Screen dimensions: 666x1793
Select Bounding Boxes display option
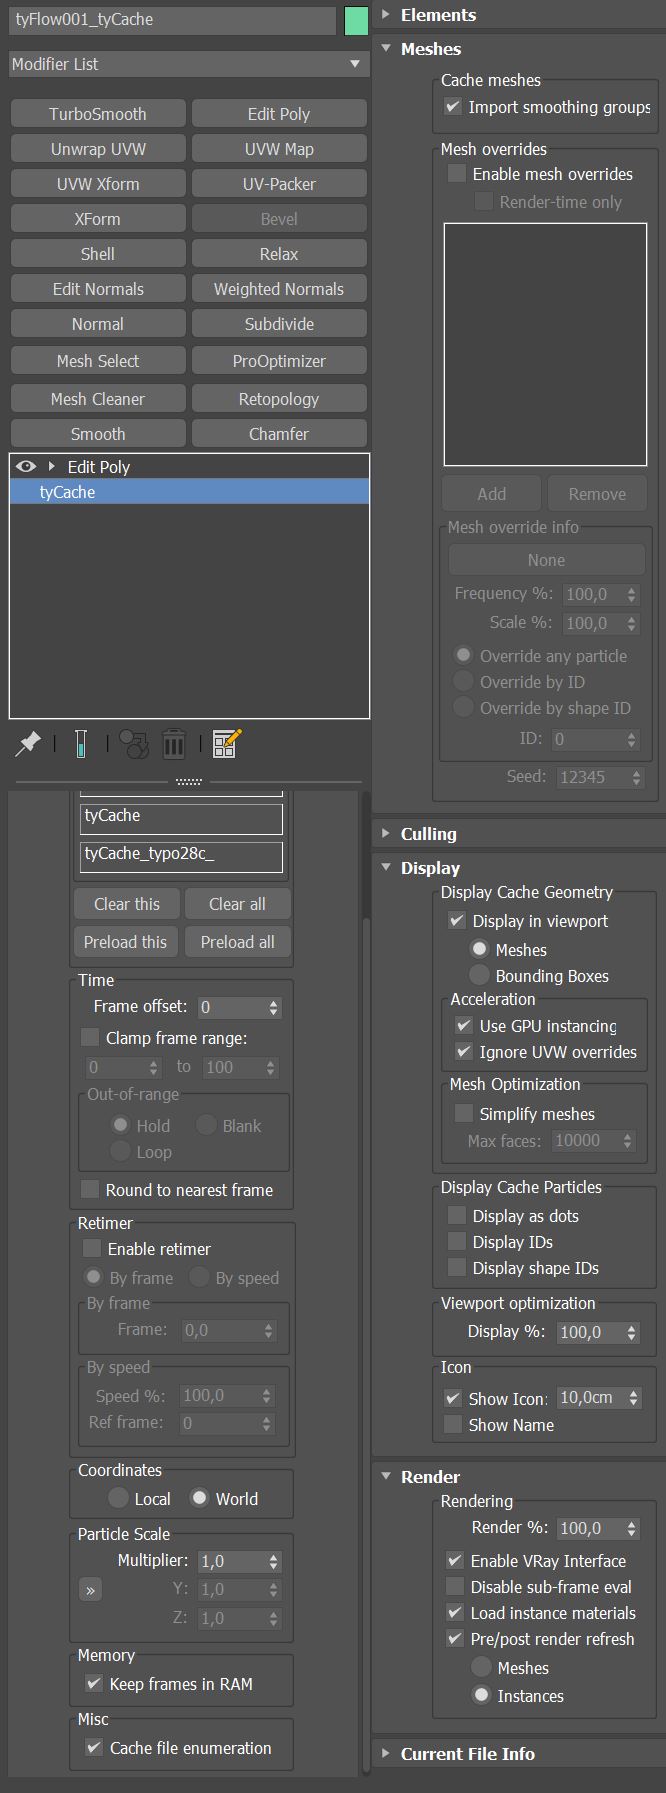(480, 976)
